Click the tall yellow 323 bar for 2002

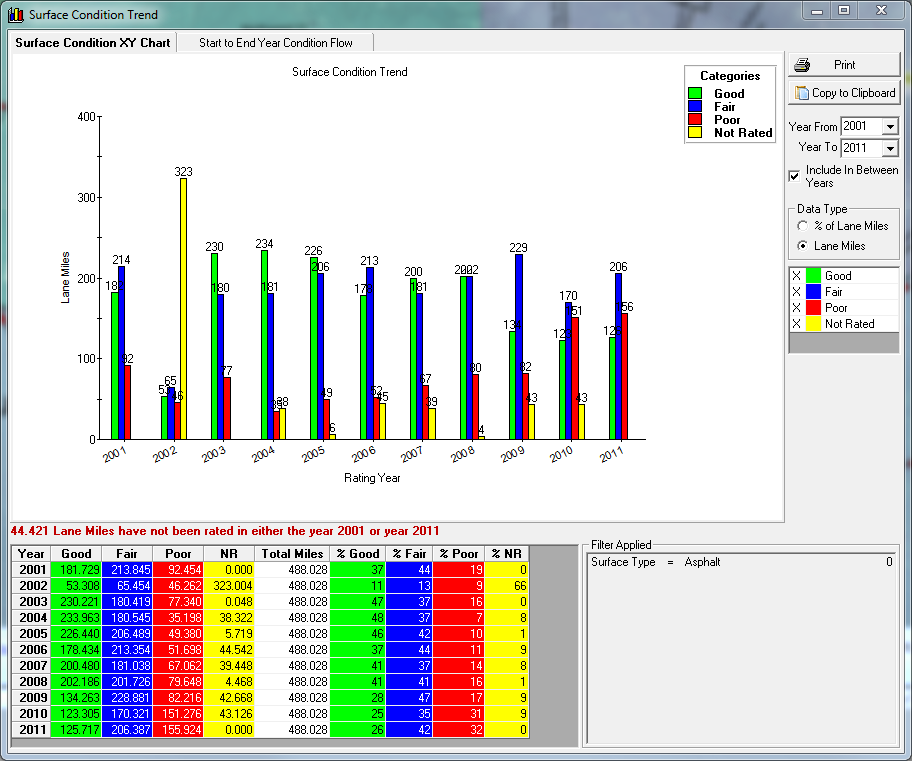[183, 309]
